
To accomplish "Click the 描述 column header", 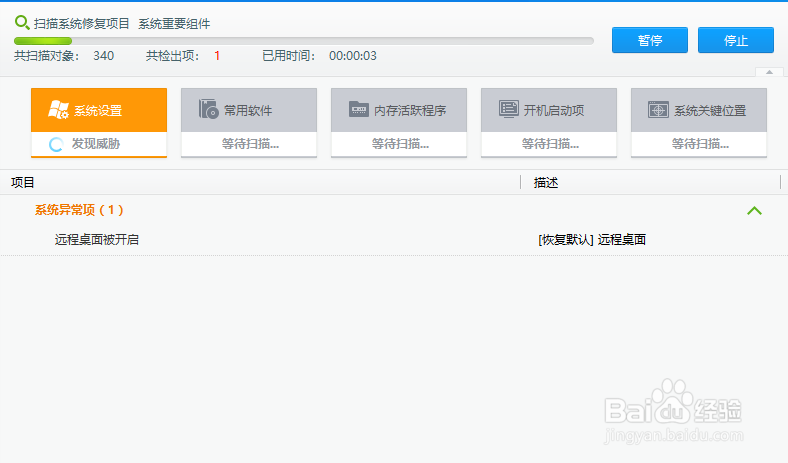I will tap(546, 182).
